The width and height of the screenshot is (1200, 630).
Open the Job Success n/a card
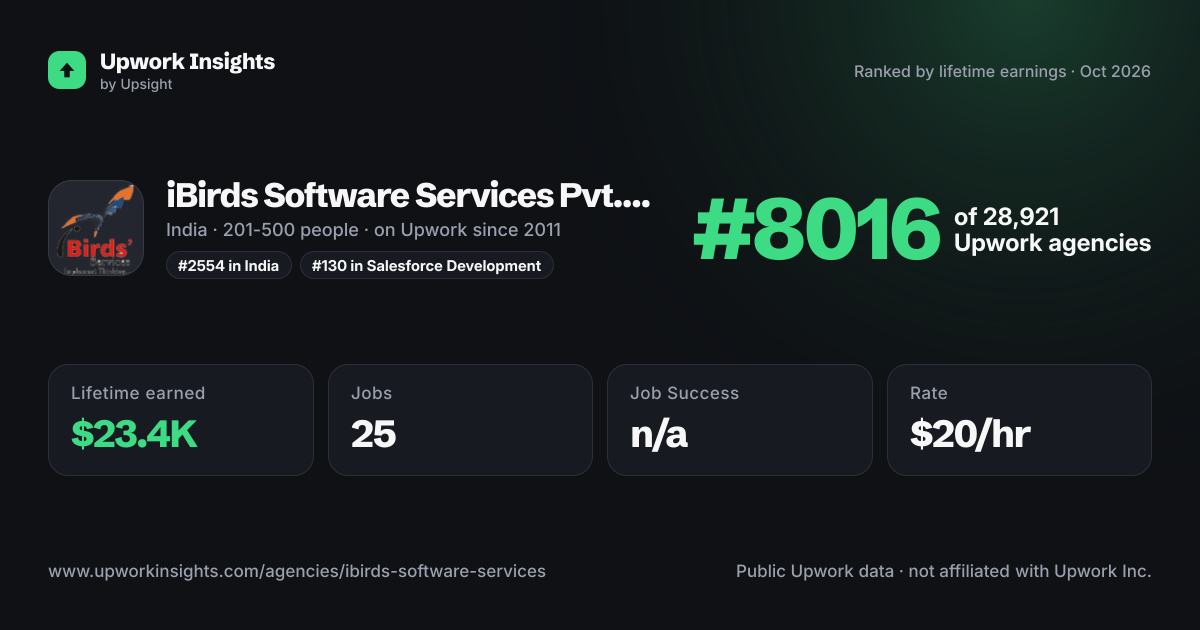(x=740, y=420)
